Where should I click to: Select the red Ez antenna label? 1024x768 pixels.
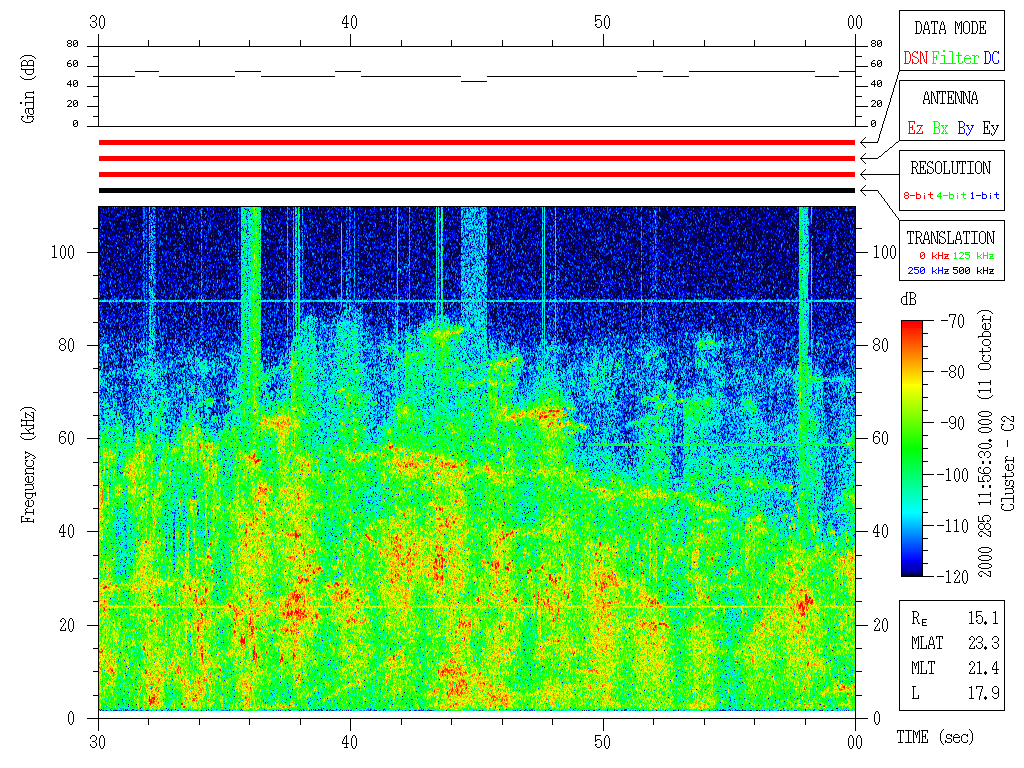(915, 129)
